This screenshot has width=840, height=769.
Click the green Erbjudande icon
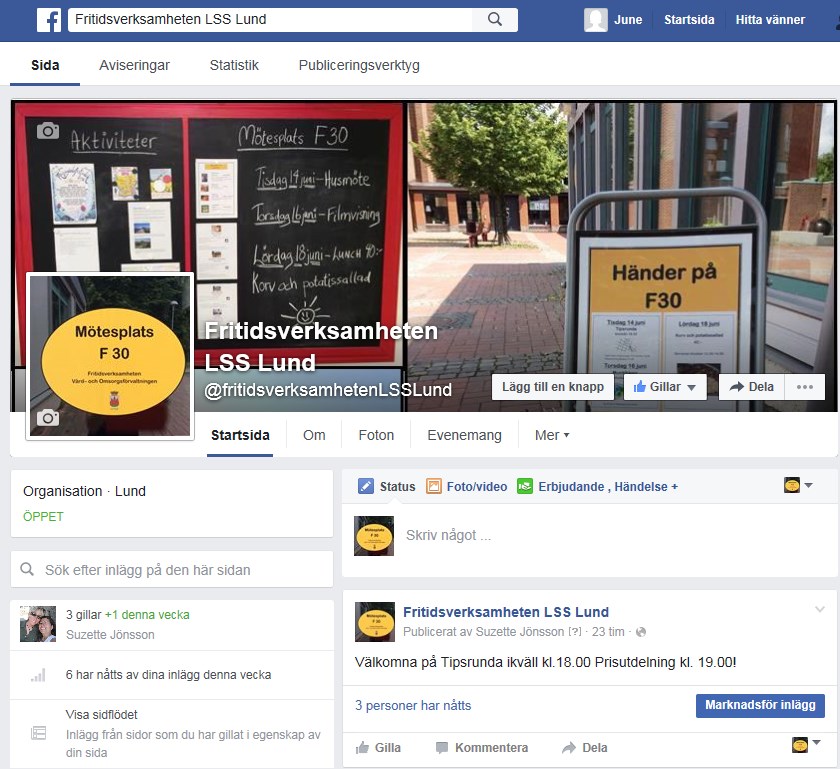coord(525,486)
